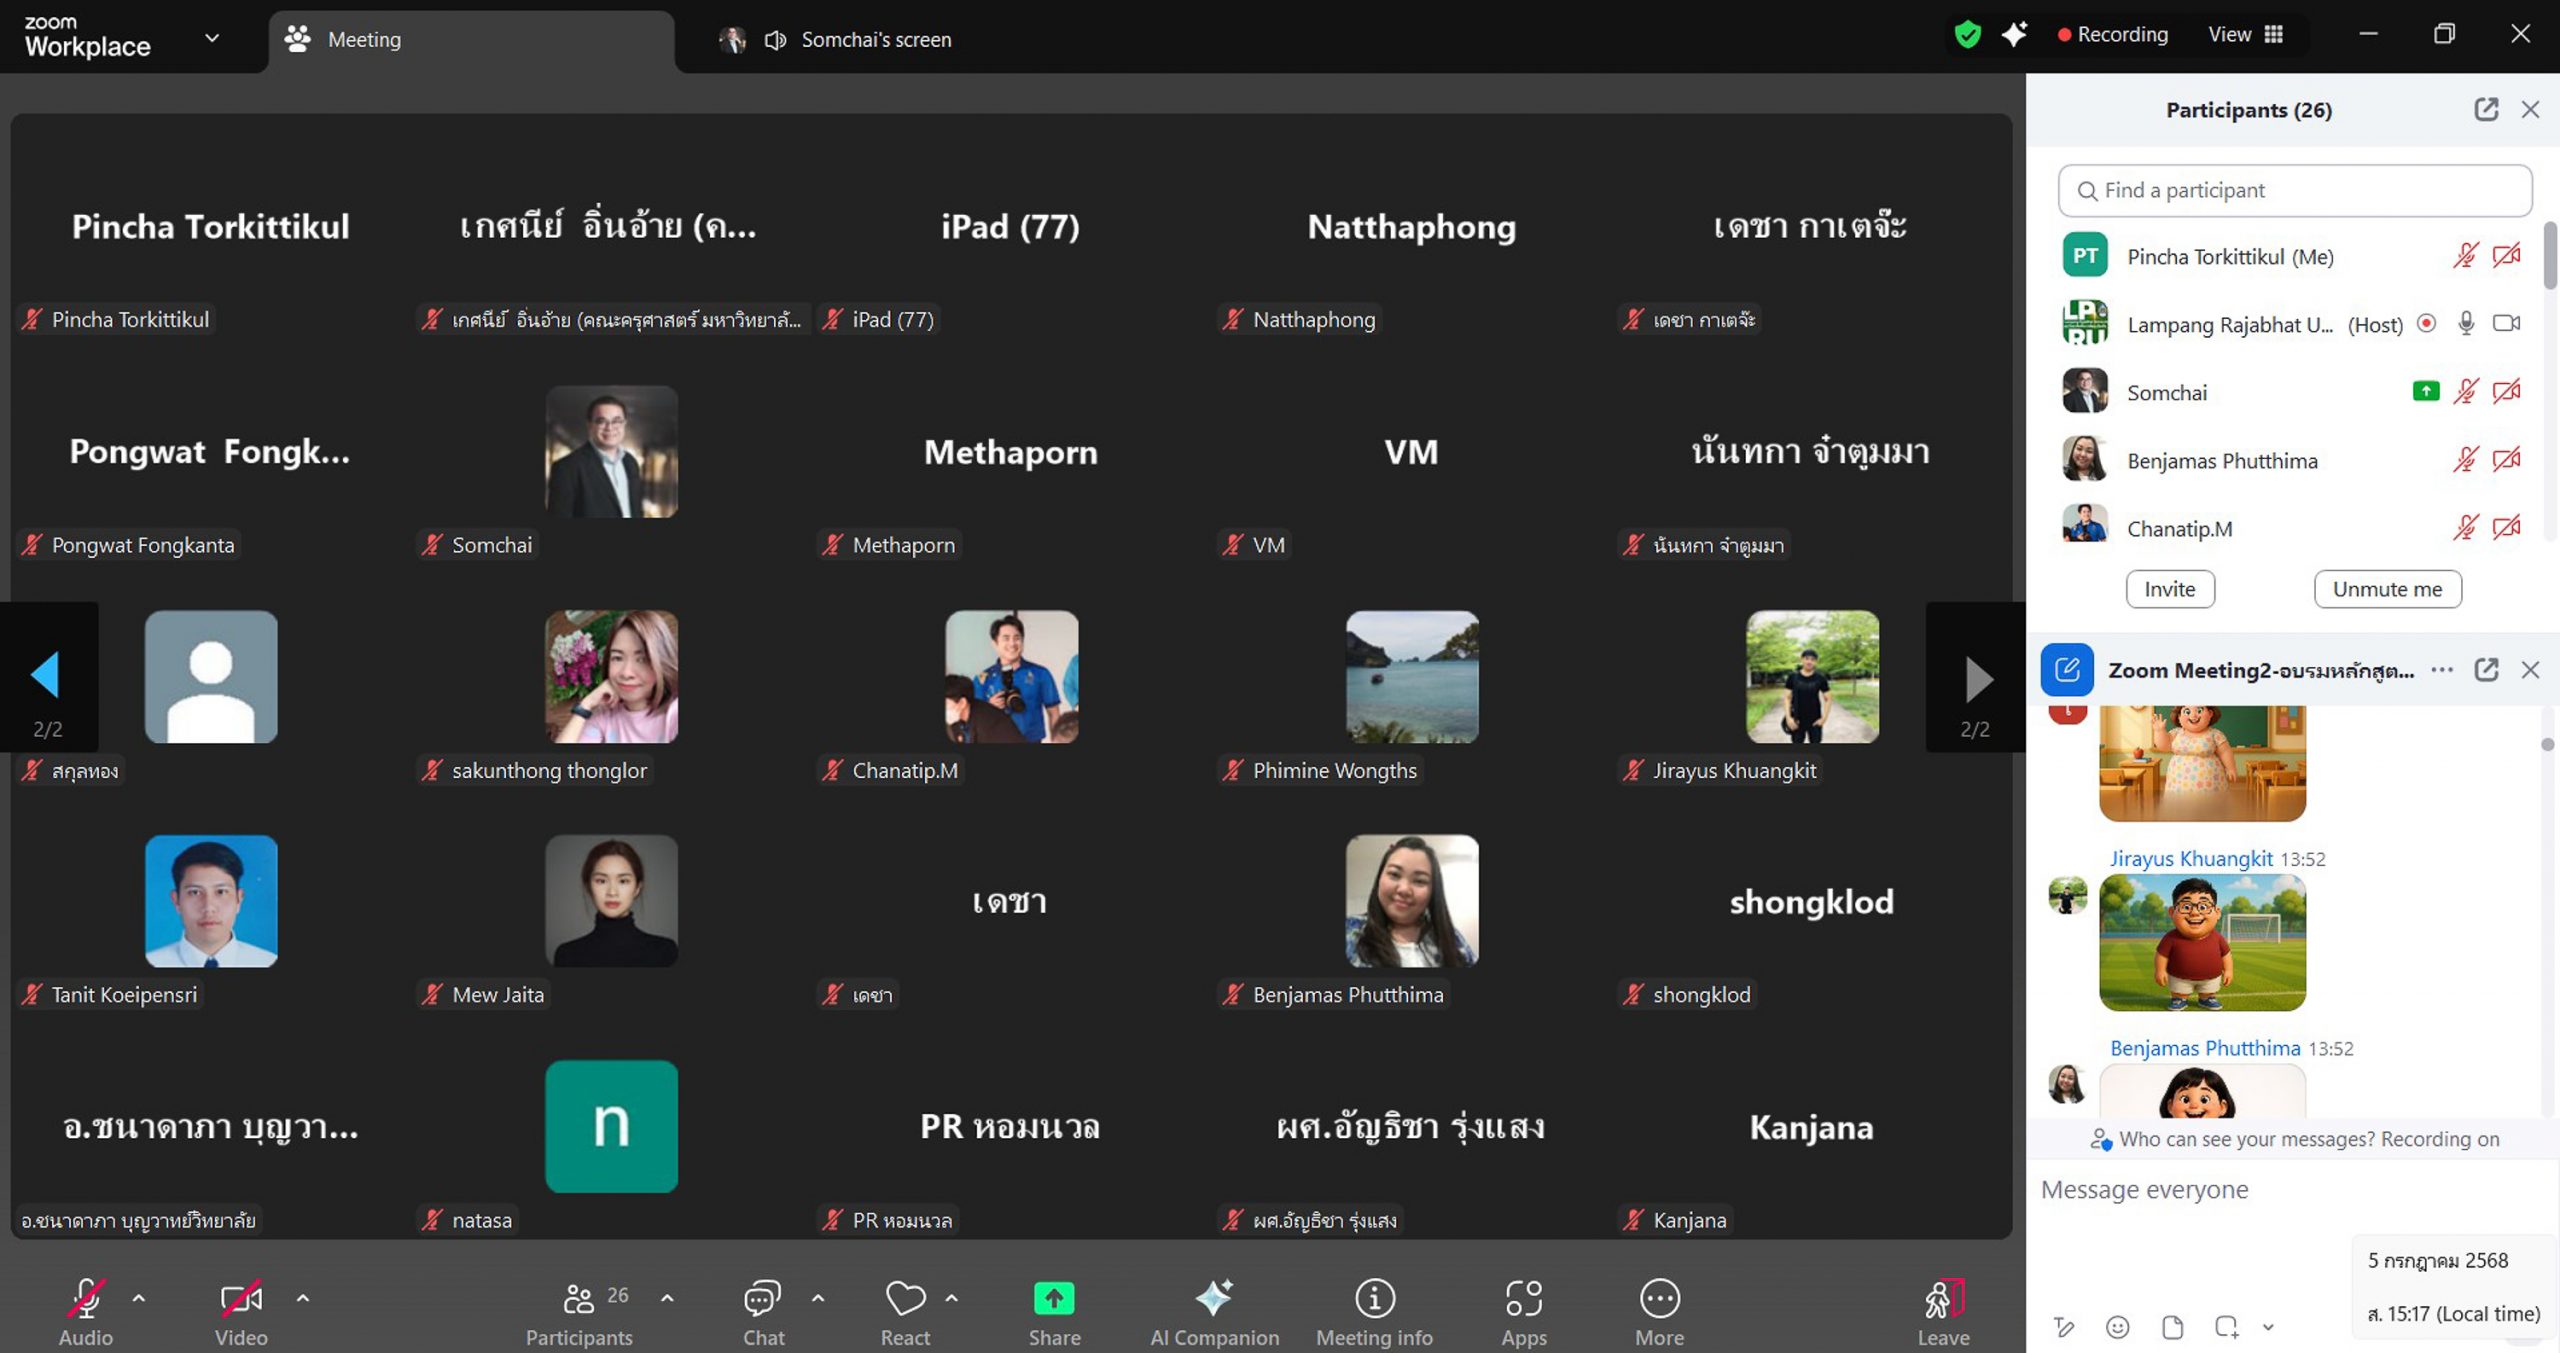Go to previous gallery page arrow
The width and height of the screenshot is (2560, 1353).
46,676
